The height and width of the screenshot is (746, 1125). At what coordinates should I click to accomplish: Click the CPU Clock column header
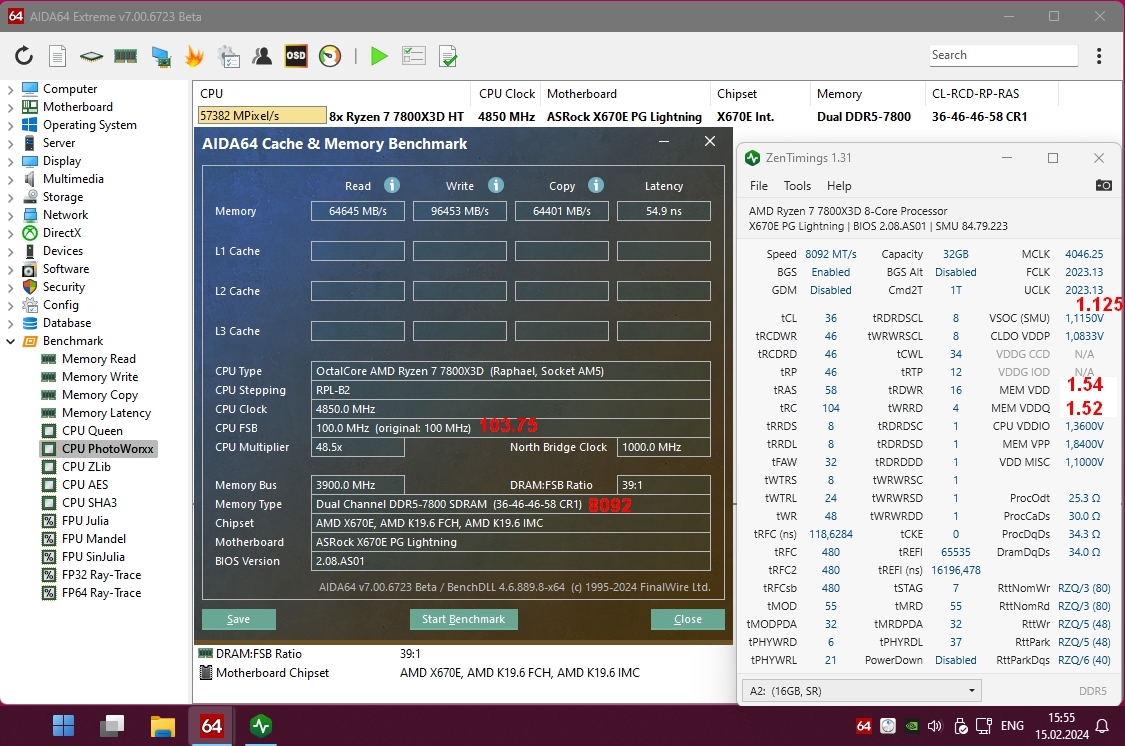tap(507, 94)
